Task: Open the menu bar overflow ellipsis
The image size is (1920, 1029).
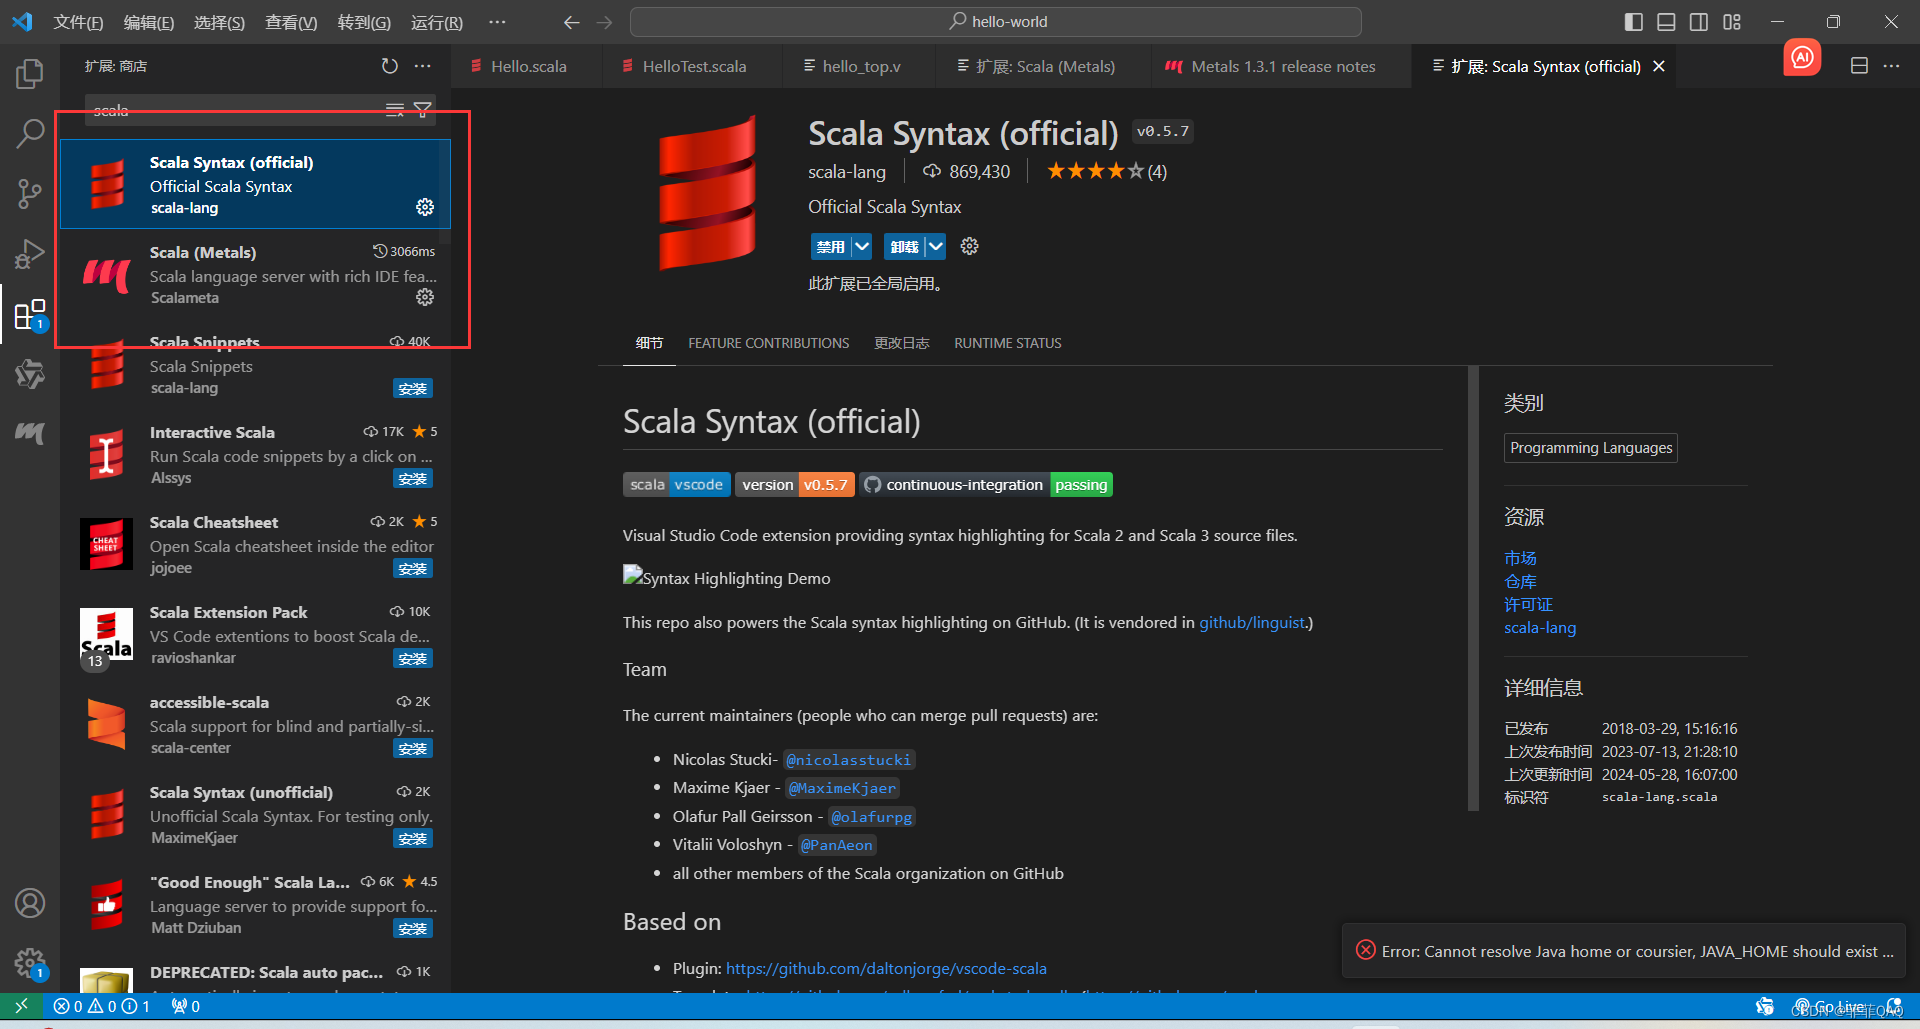Action: pyautogui.click(x=497, y=22)
